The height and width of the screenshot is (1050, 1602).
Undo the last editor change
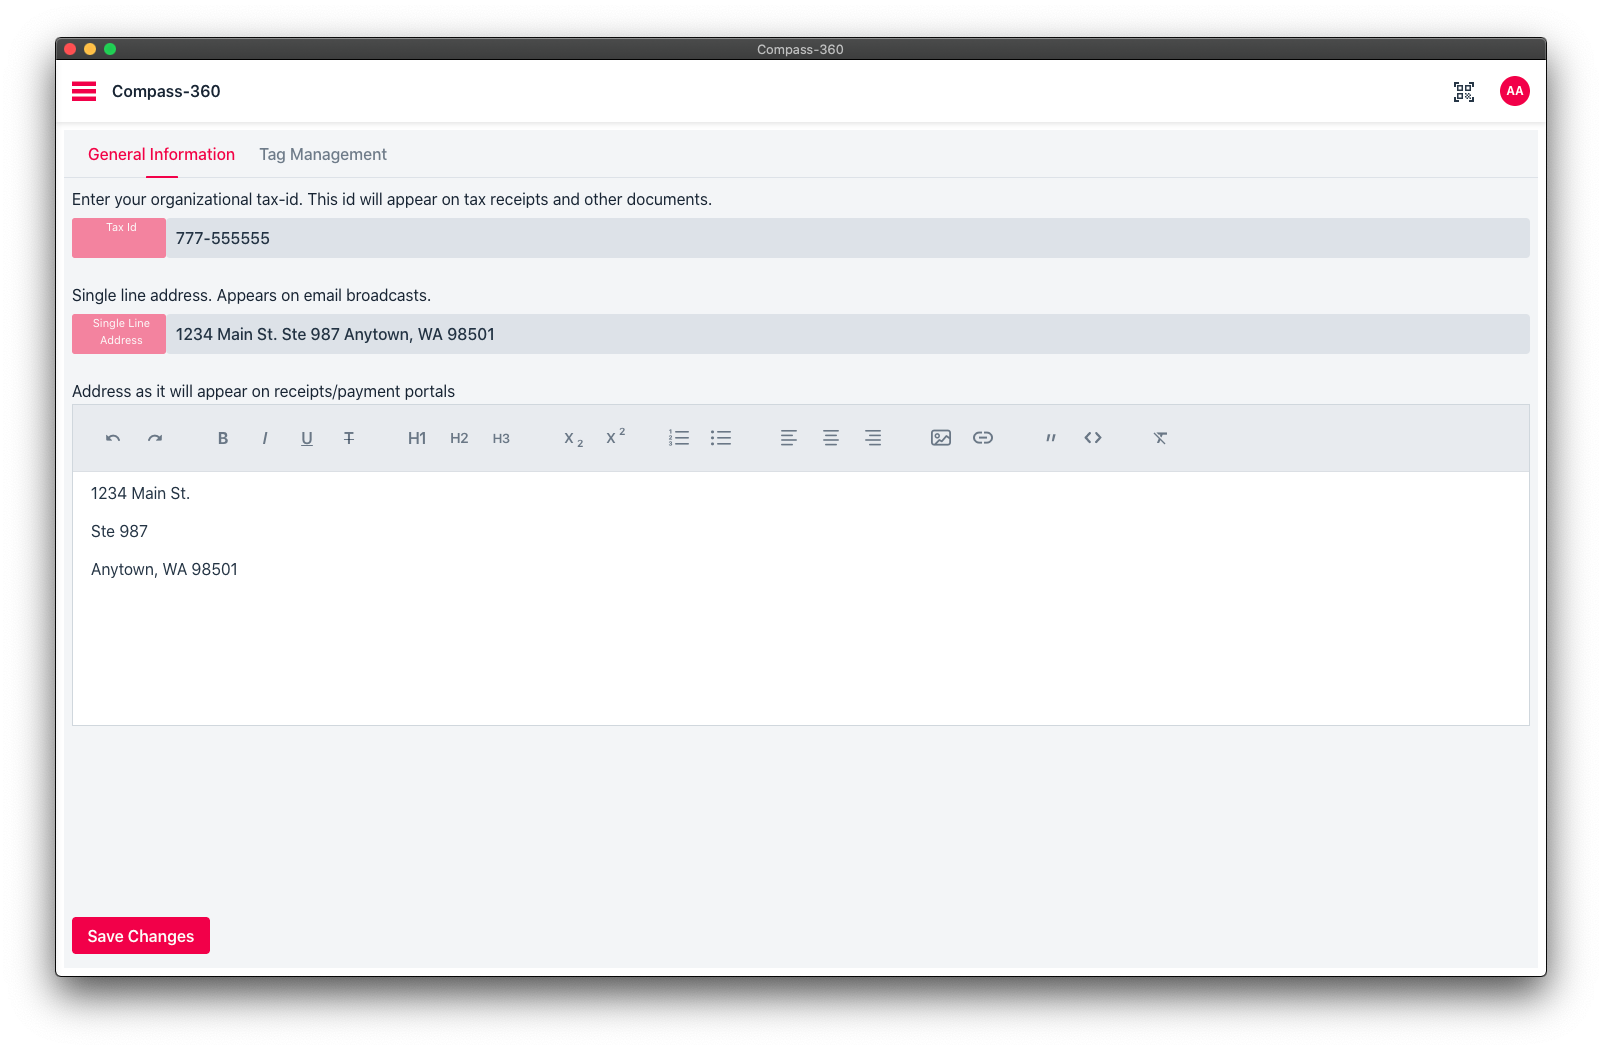(113, 438)
